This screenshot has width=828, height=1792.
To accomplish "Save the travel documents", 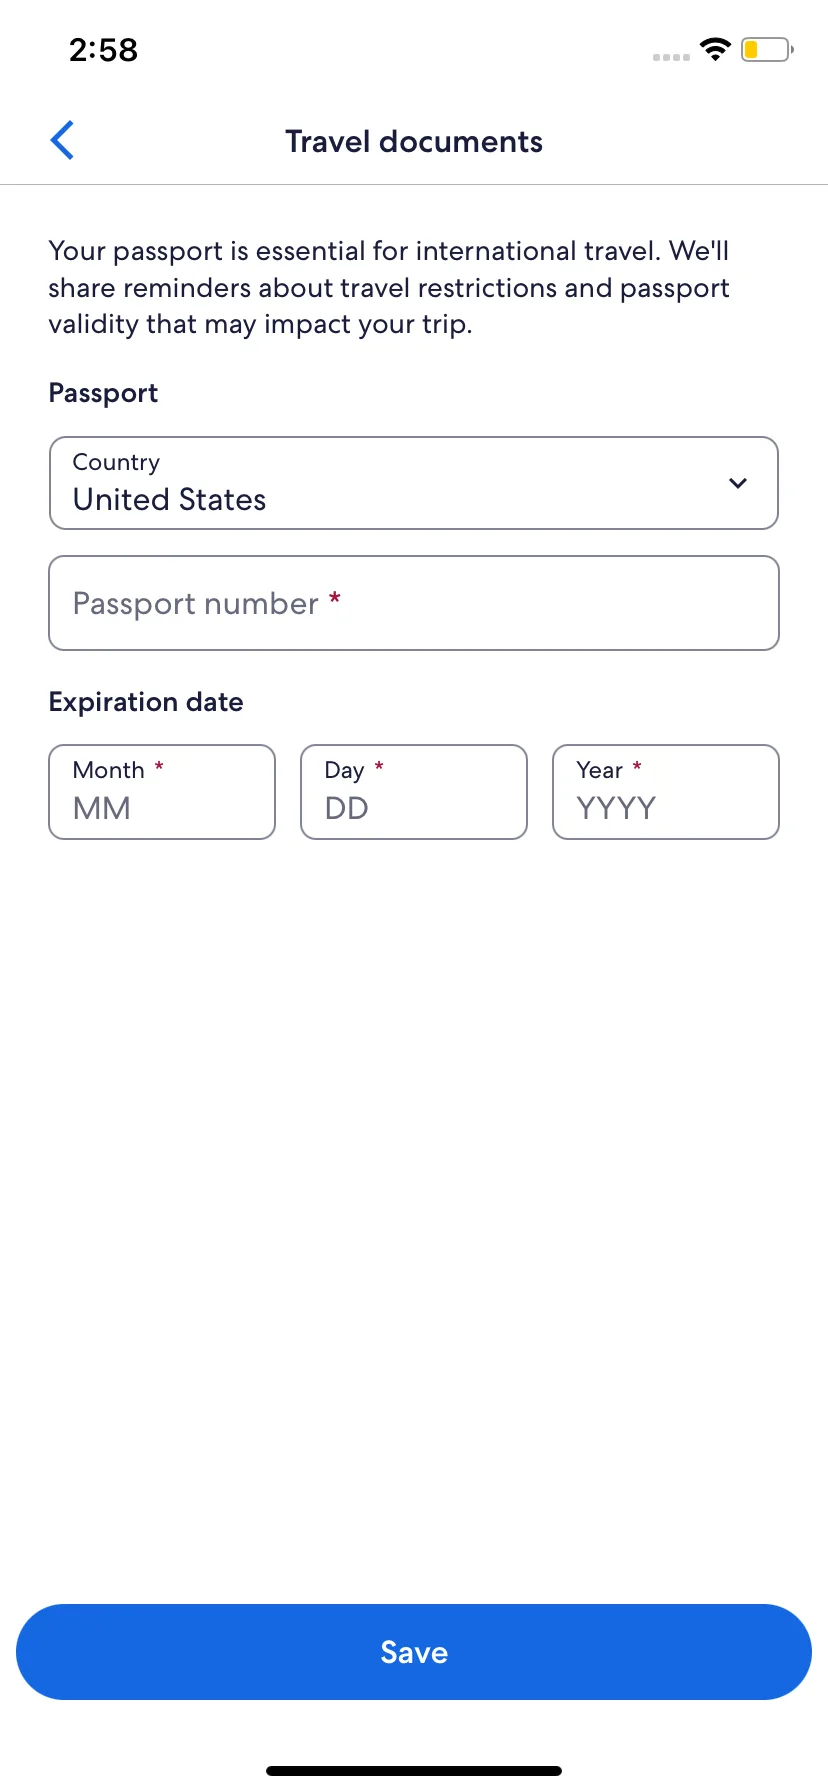I will pos(414,1652).
